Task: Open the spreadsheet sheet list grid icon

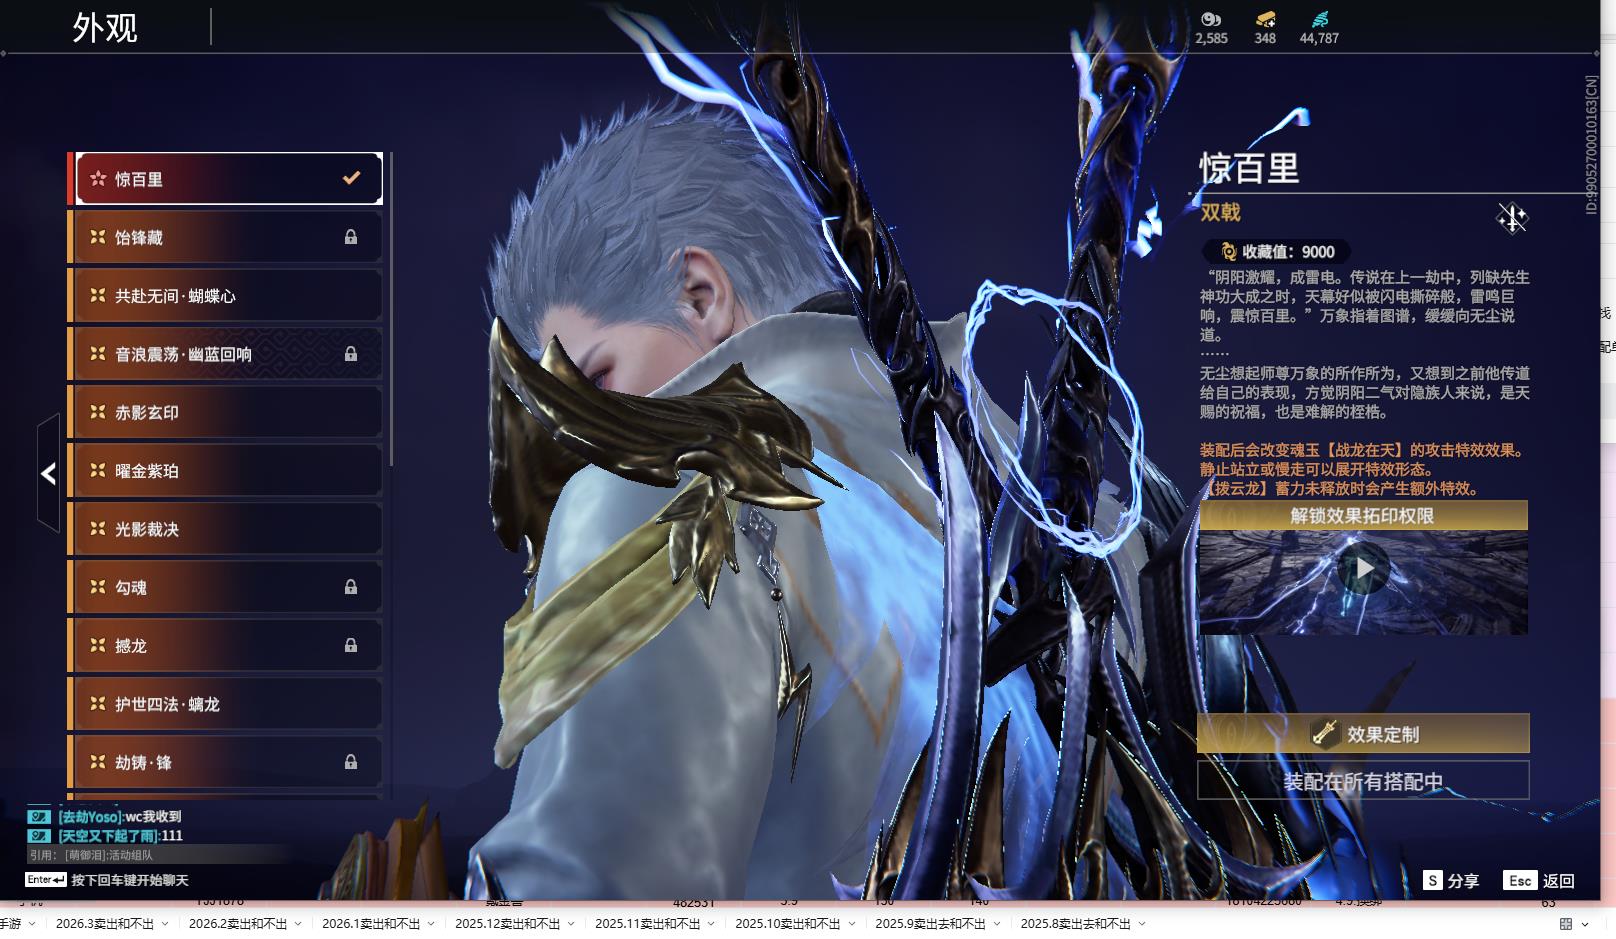Action: pyautogui.click(x=1566, y=924)
